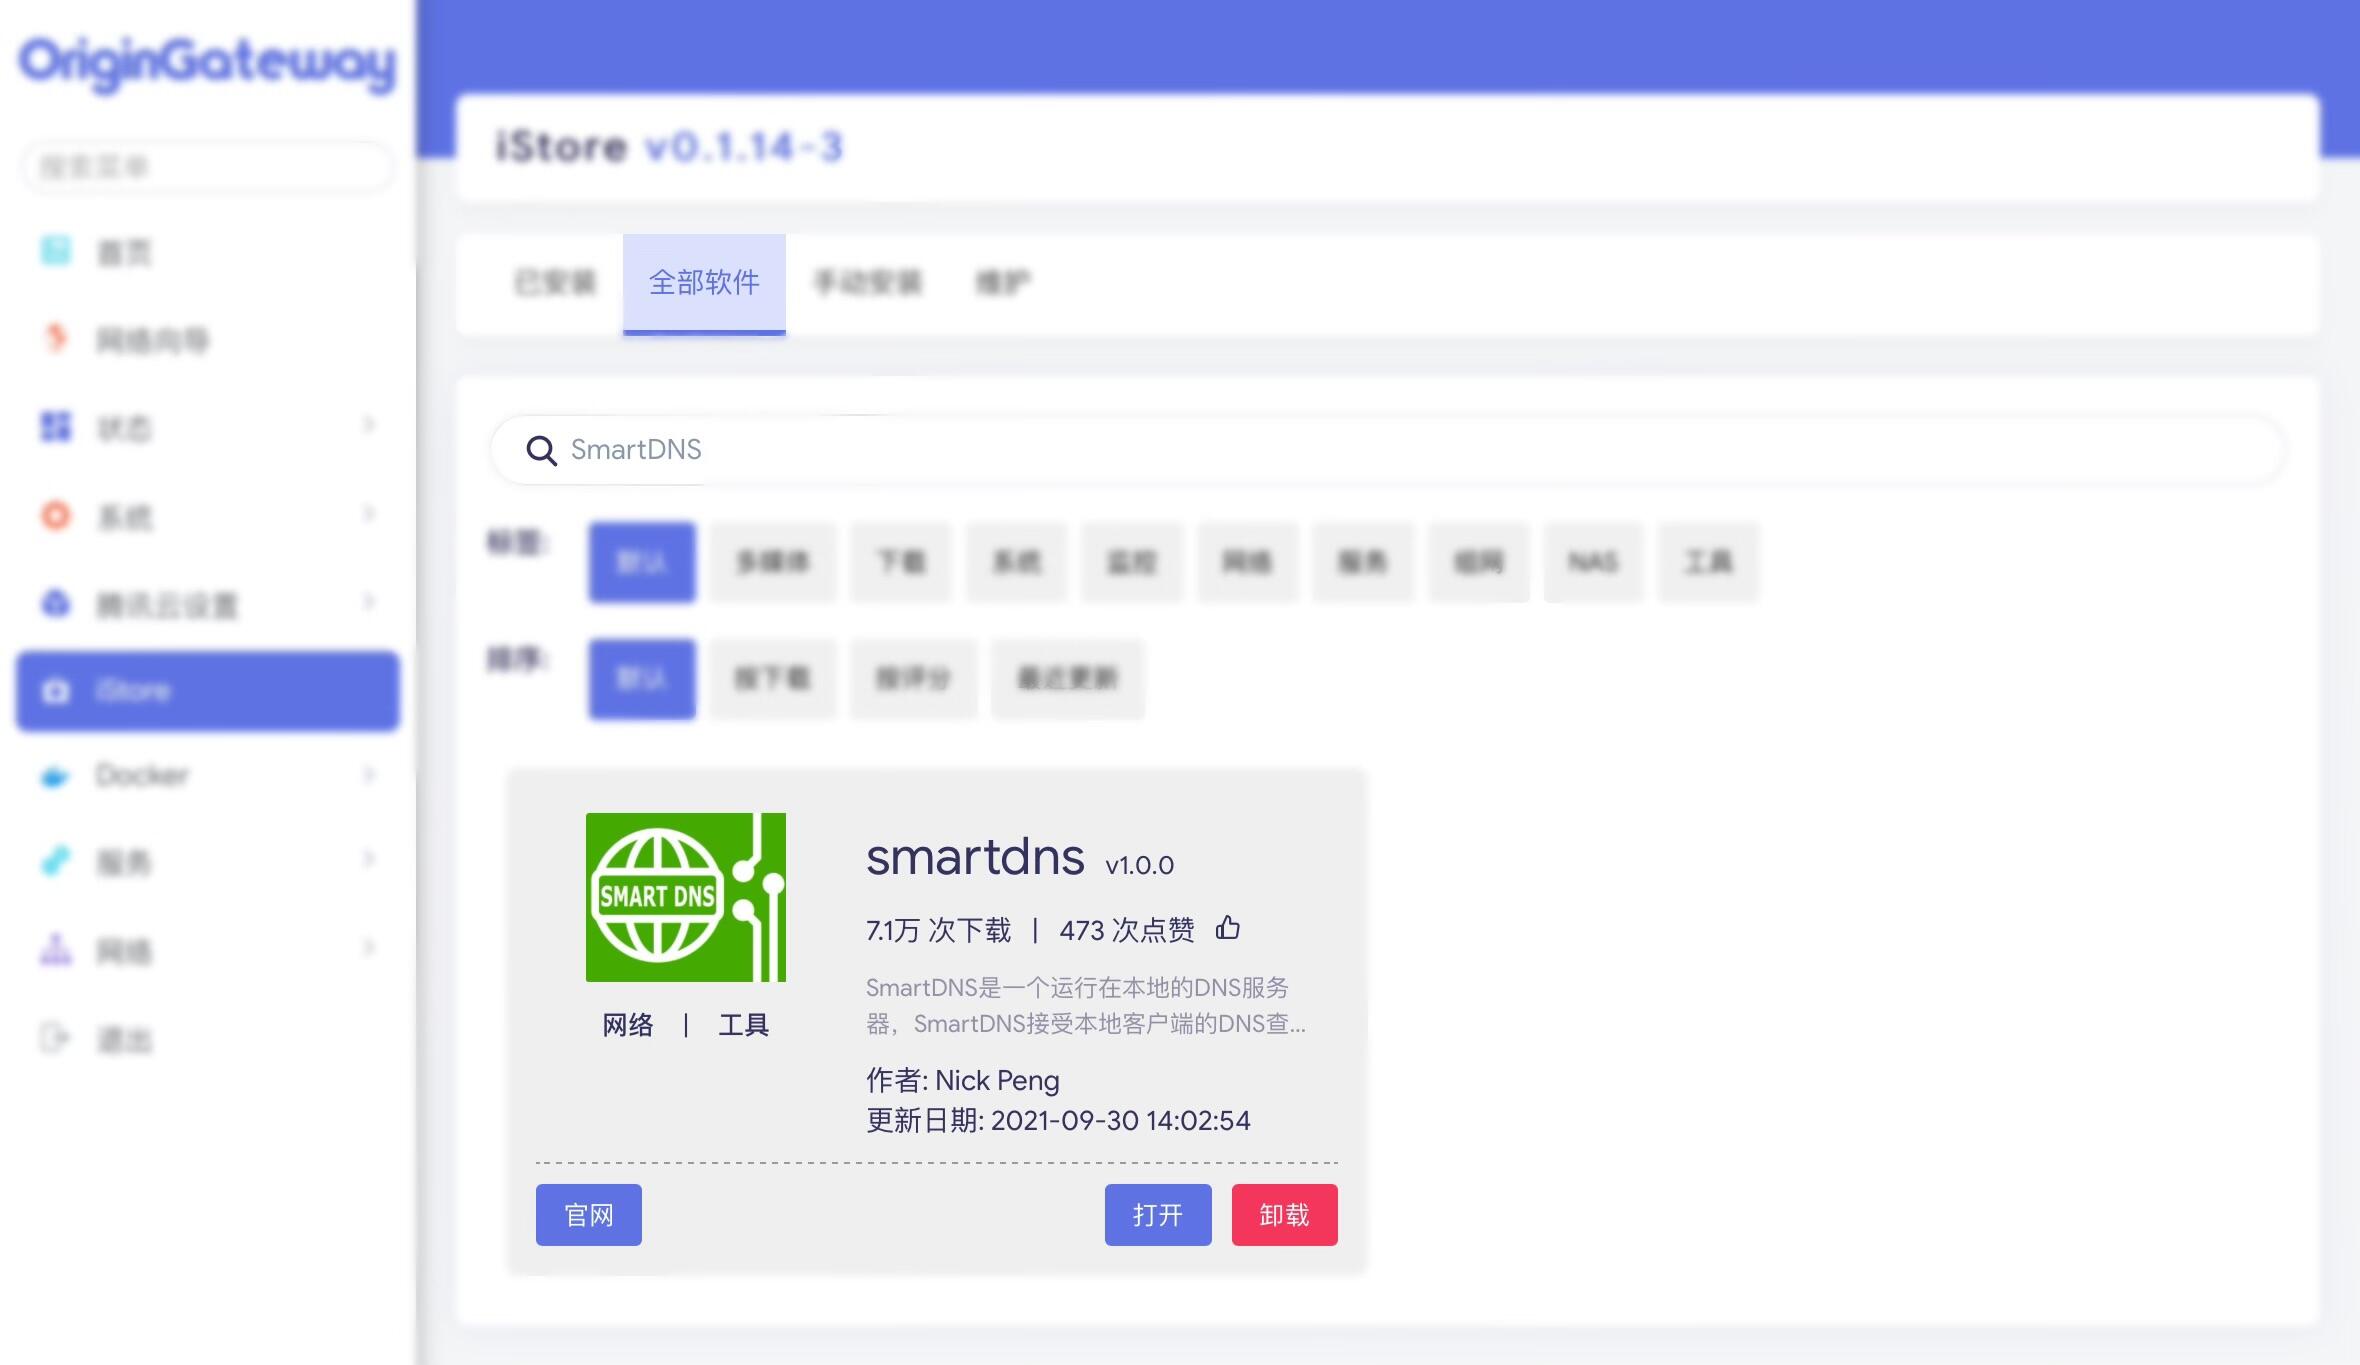Click the smartdns app title
Screen dimensions: 2360x1365
coord(975,857)
